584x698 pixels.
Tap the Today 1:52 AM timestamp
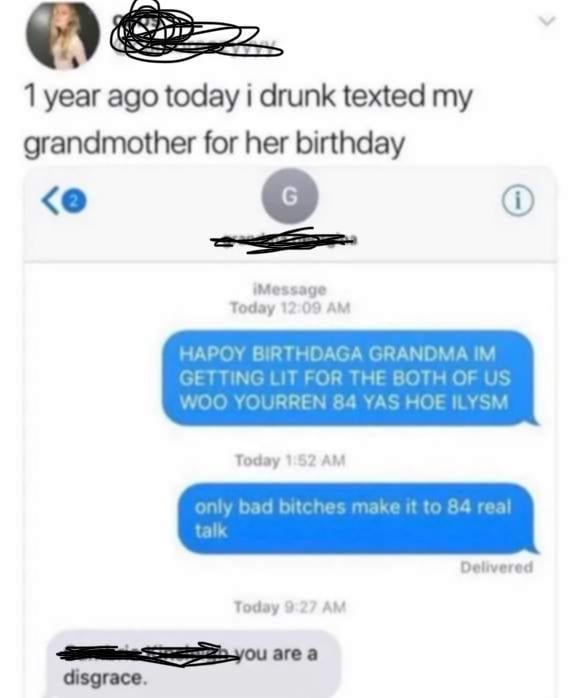tap(290, 460)
